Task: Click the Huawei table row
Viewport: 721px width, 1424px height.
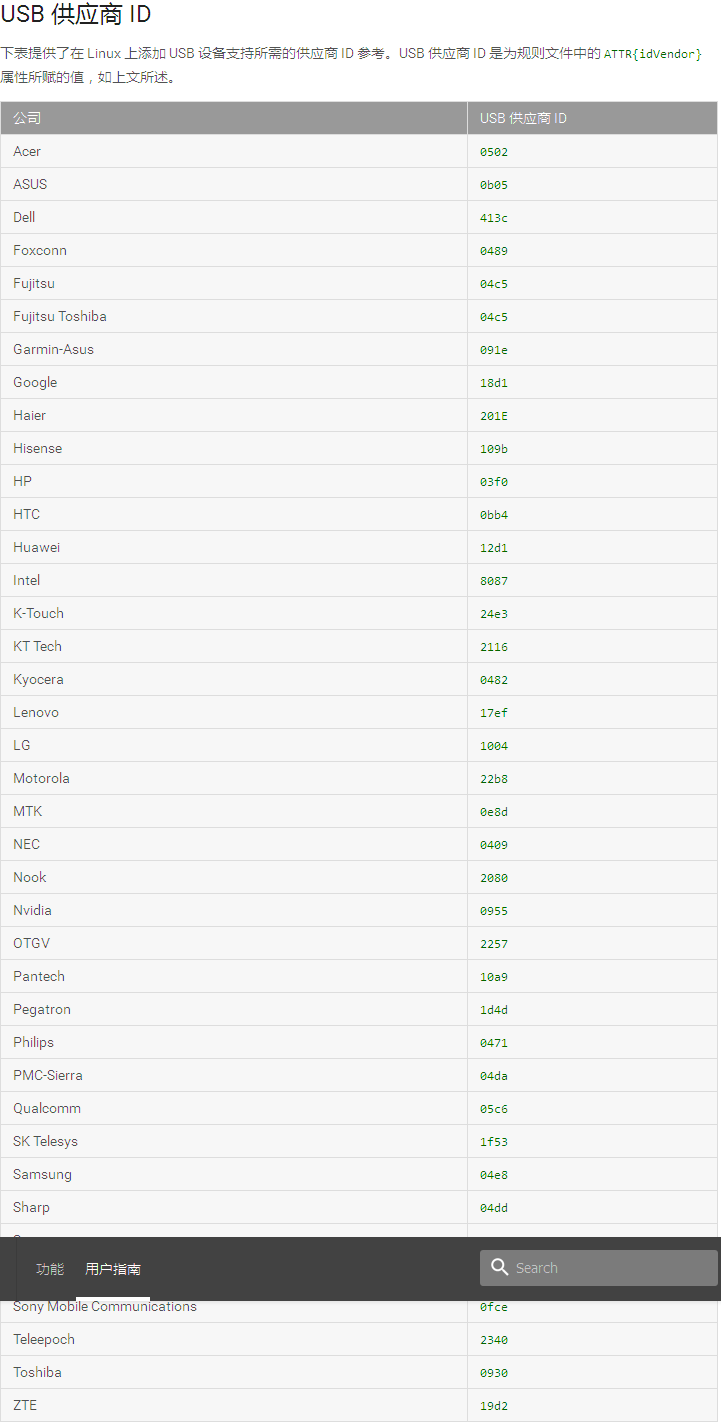Action: coord(359,547)
